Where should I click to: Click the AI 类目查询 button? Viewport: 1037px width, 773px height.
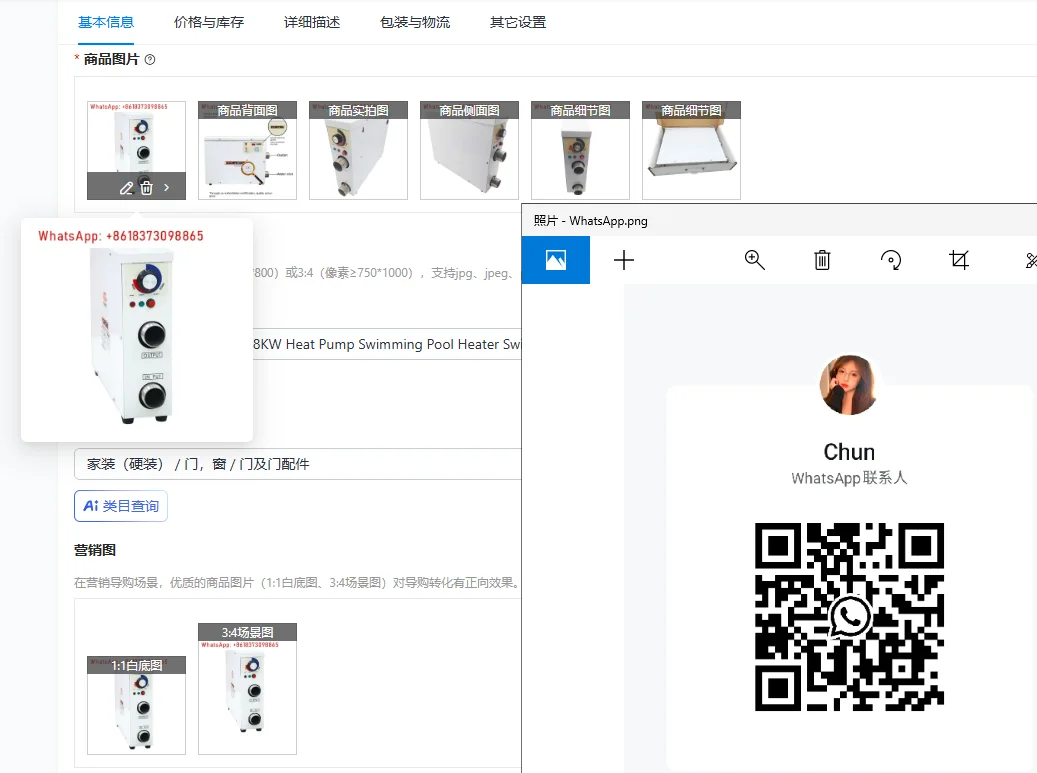121,506
